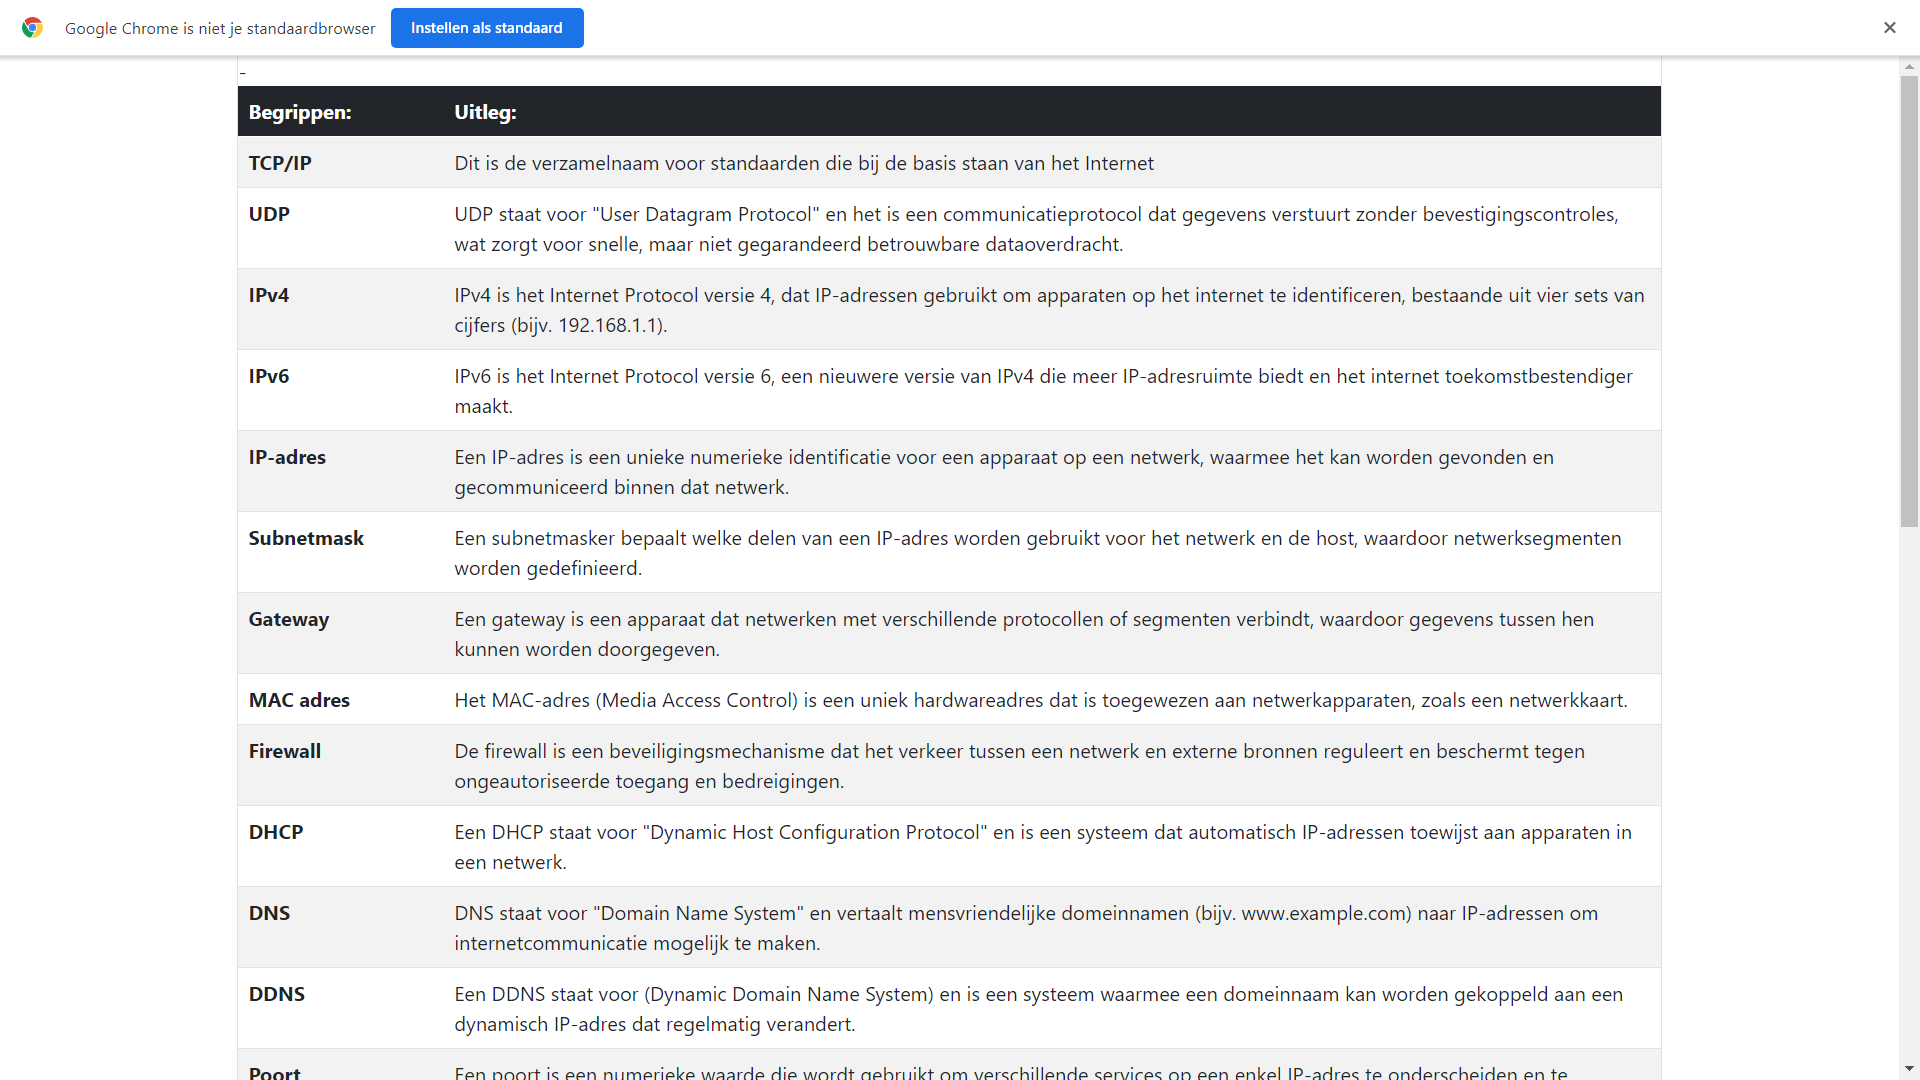Click the DHCP term cell
1920x1080 pixels.
tap(276, 832)
